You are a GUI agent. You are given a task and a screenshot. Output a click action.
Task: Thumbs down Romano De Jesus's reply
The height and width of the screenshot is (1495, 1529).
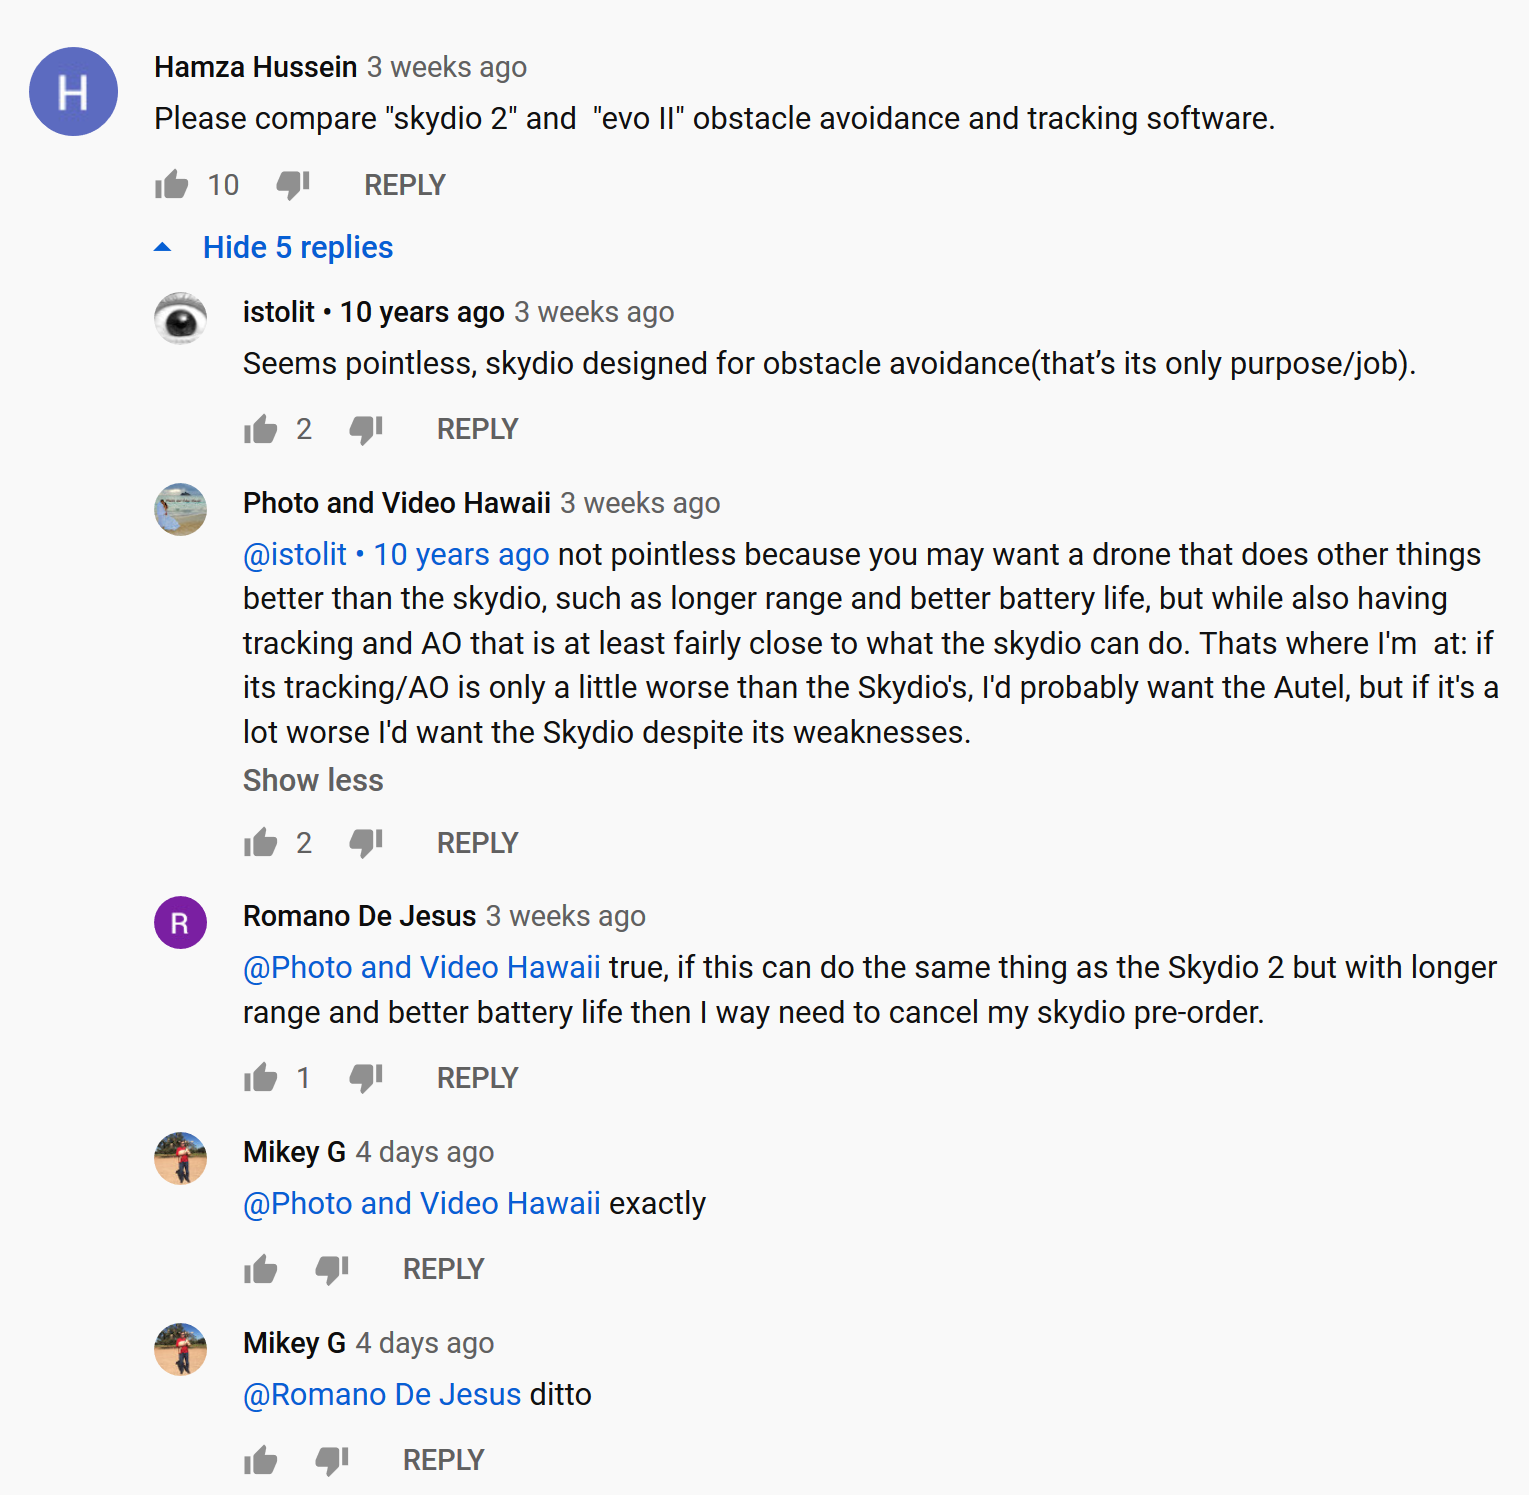click(366, 1078)
